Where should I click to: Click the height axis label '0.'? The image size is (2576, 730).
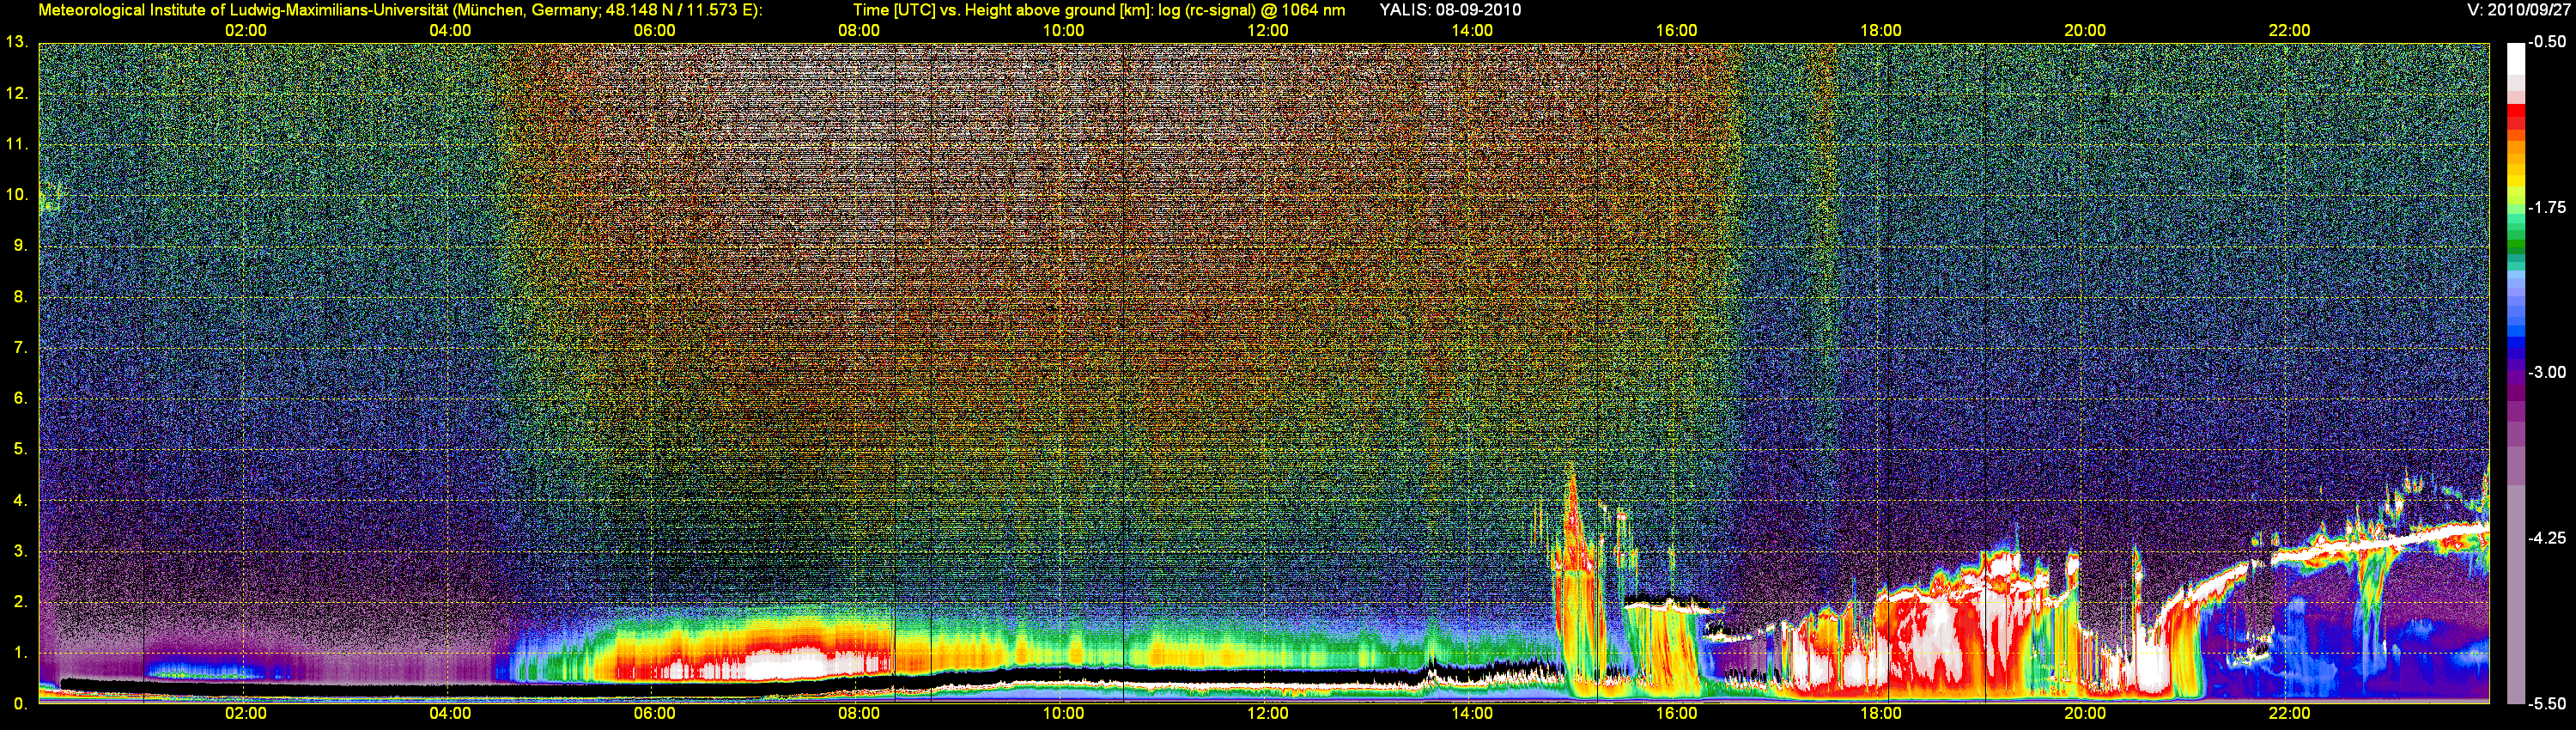20,703
